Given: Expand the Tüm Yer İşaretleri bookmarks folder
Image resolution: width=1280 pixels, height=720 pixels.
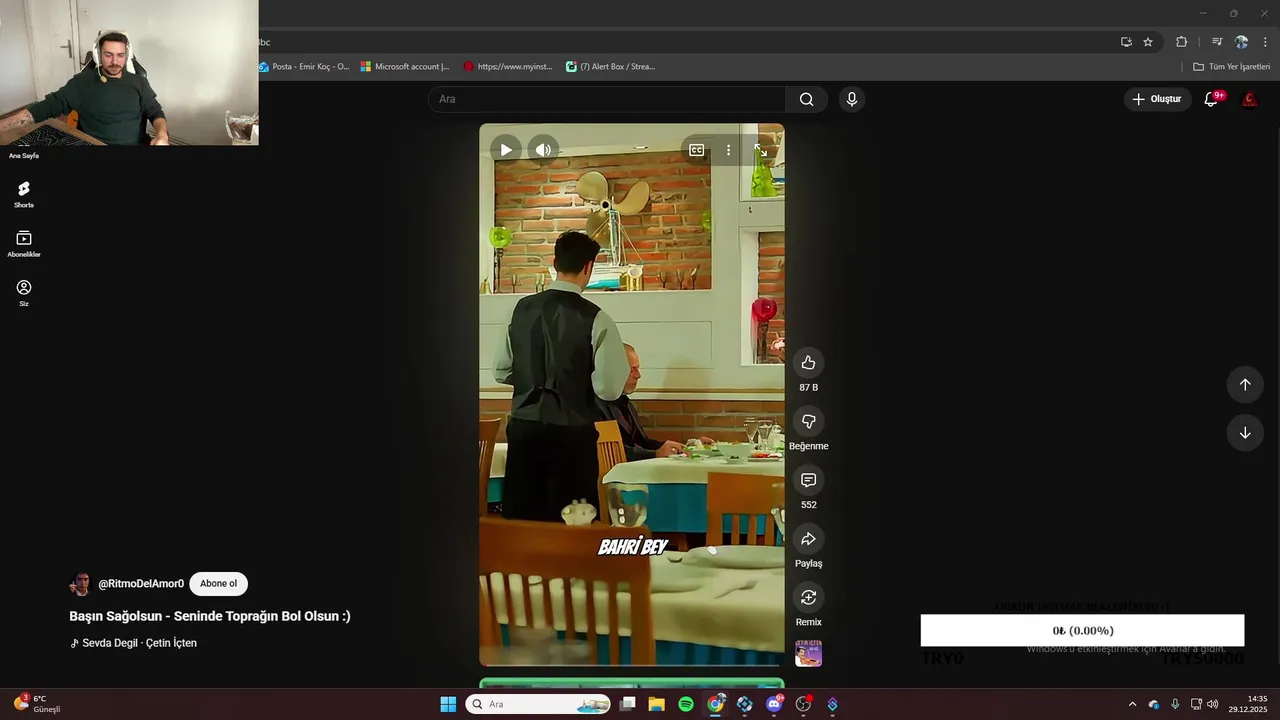Looking at the screenshot, I should (x=1231, y=67).
